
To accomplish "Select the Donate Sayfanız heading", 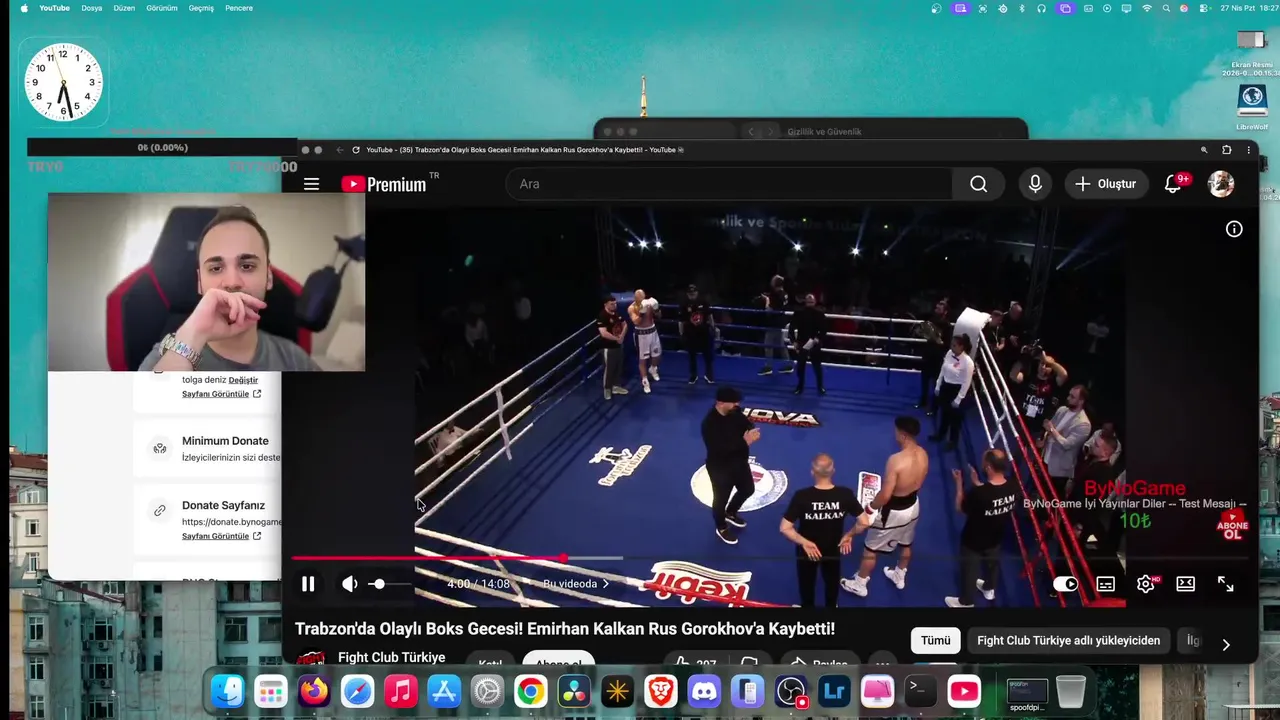I will coord(223,506).
